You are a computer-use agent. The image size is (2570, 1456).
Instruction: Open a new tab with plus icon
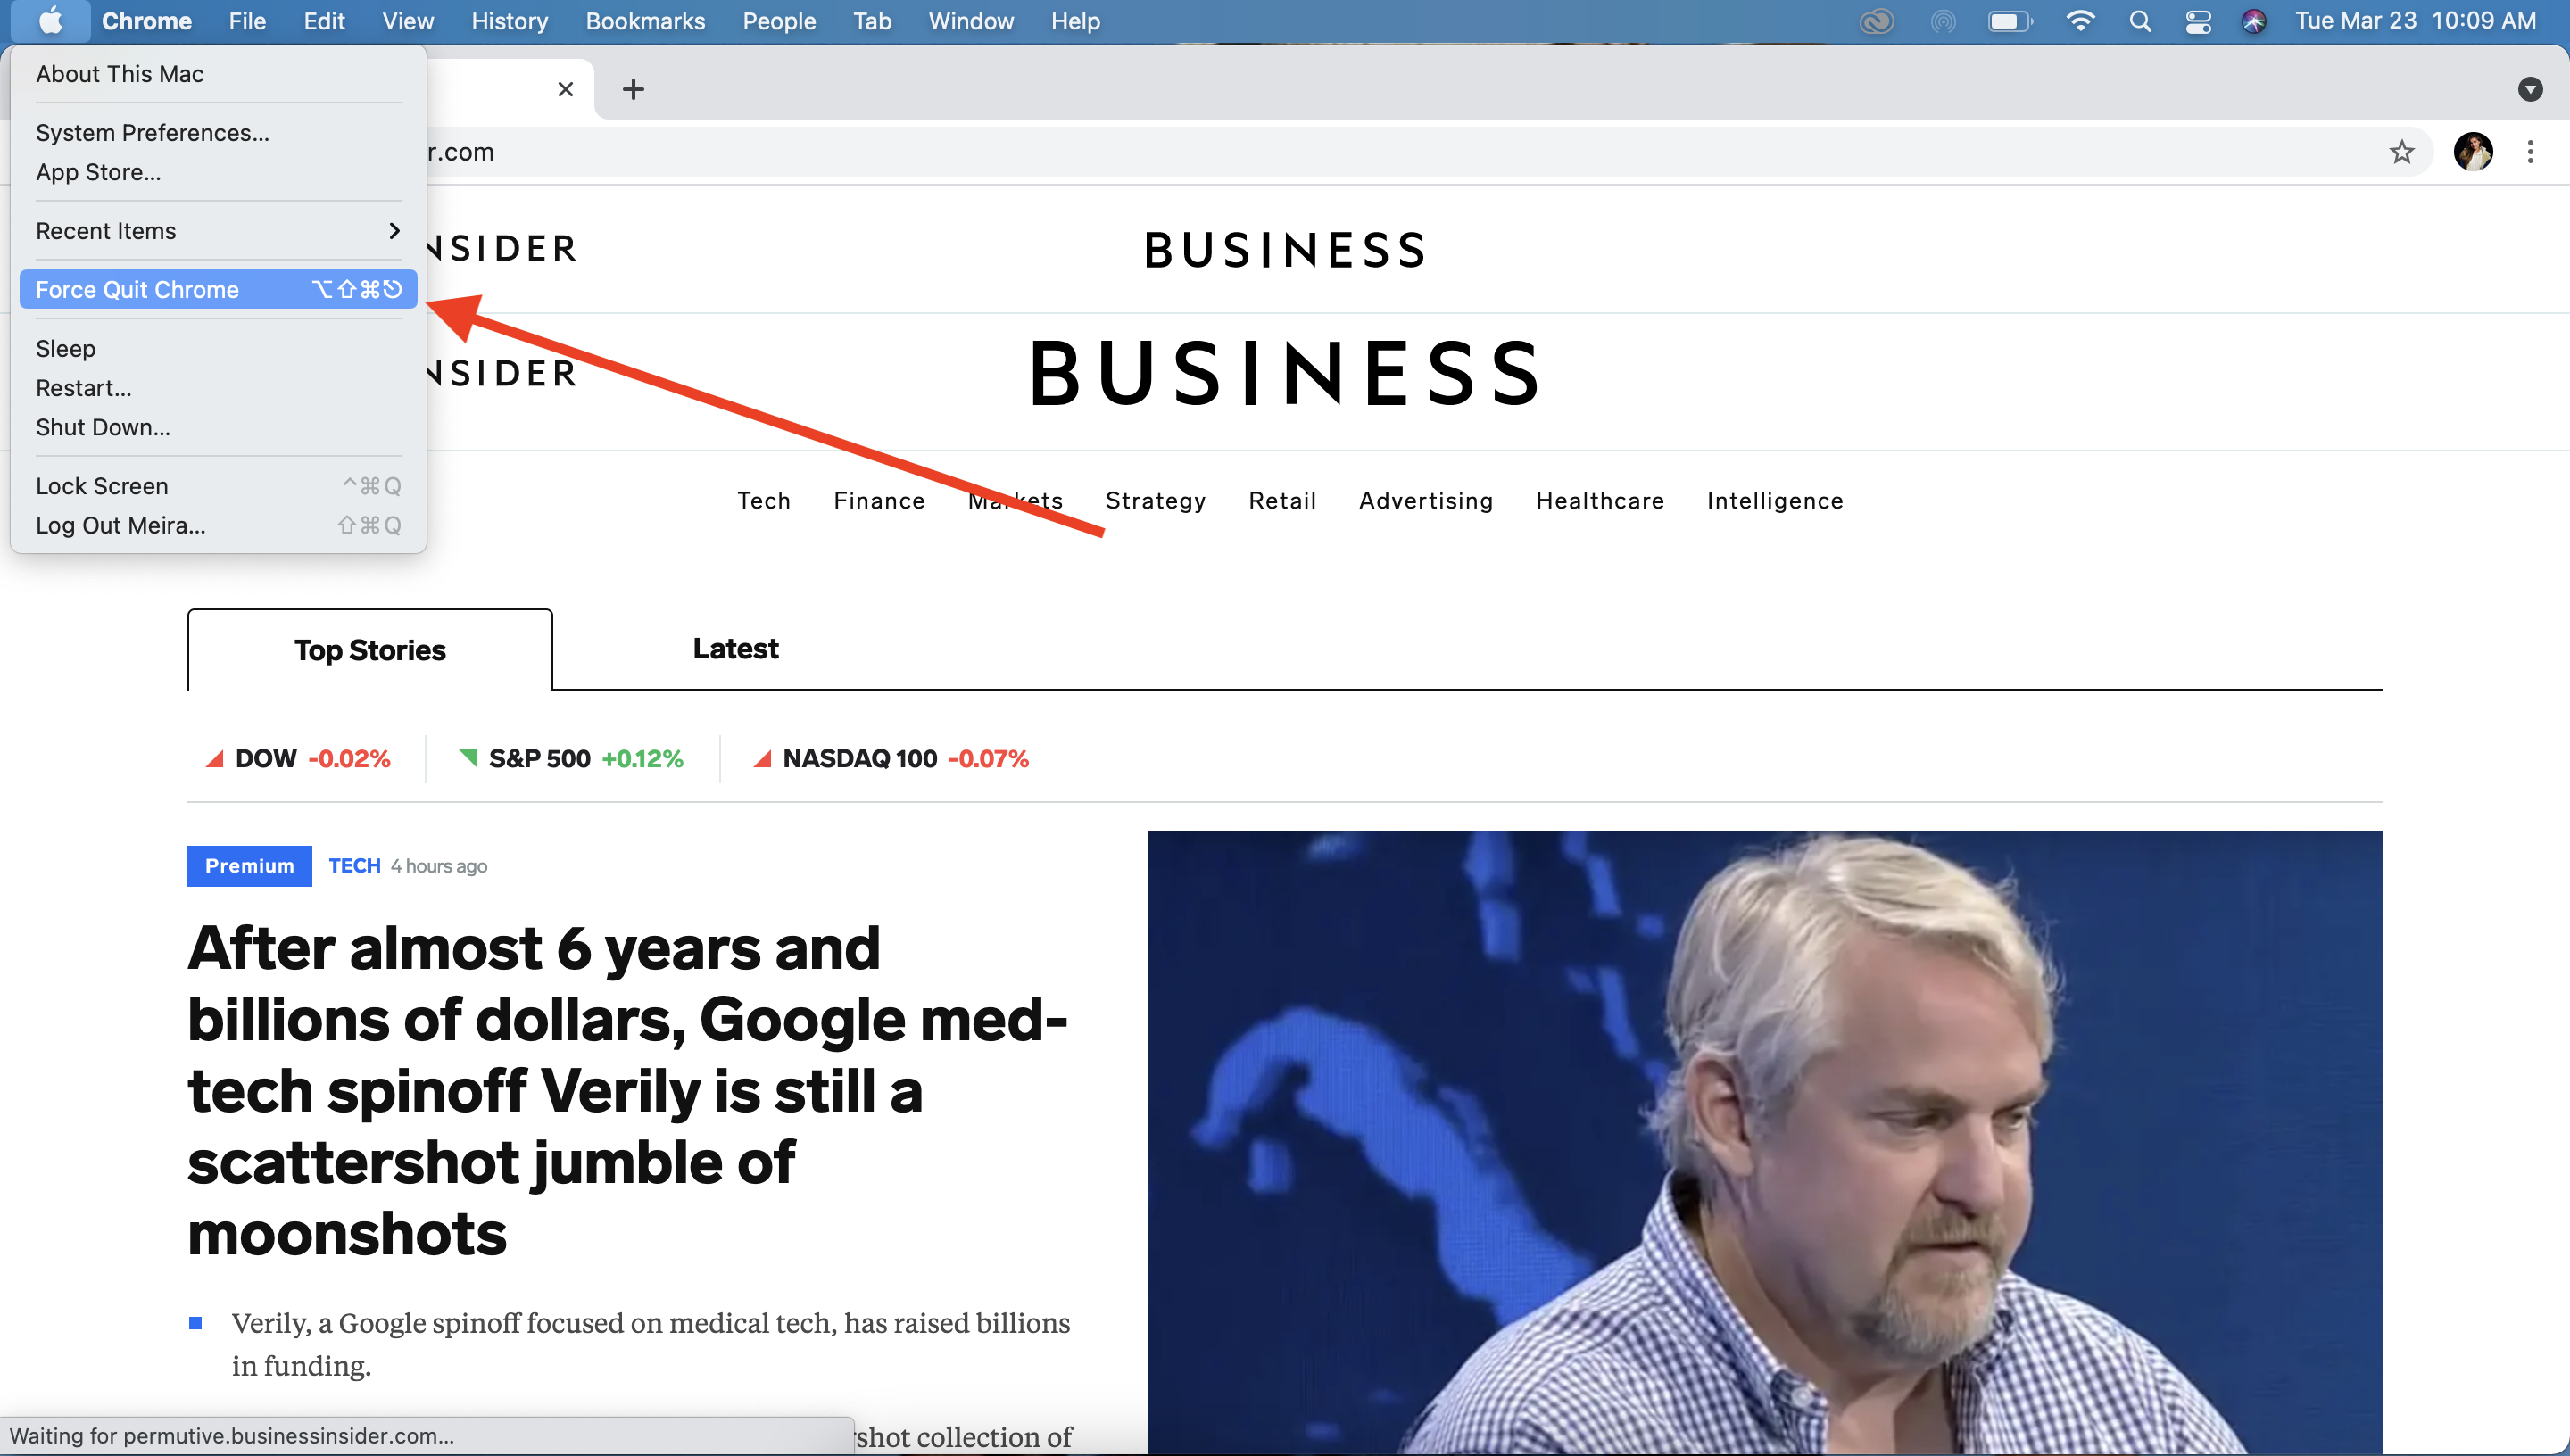point(633,89)
